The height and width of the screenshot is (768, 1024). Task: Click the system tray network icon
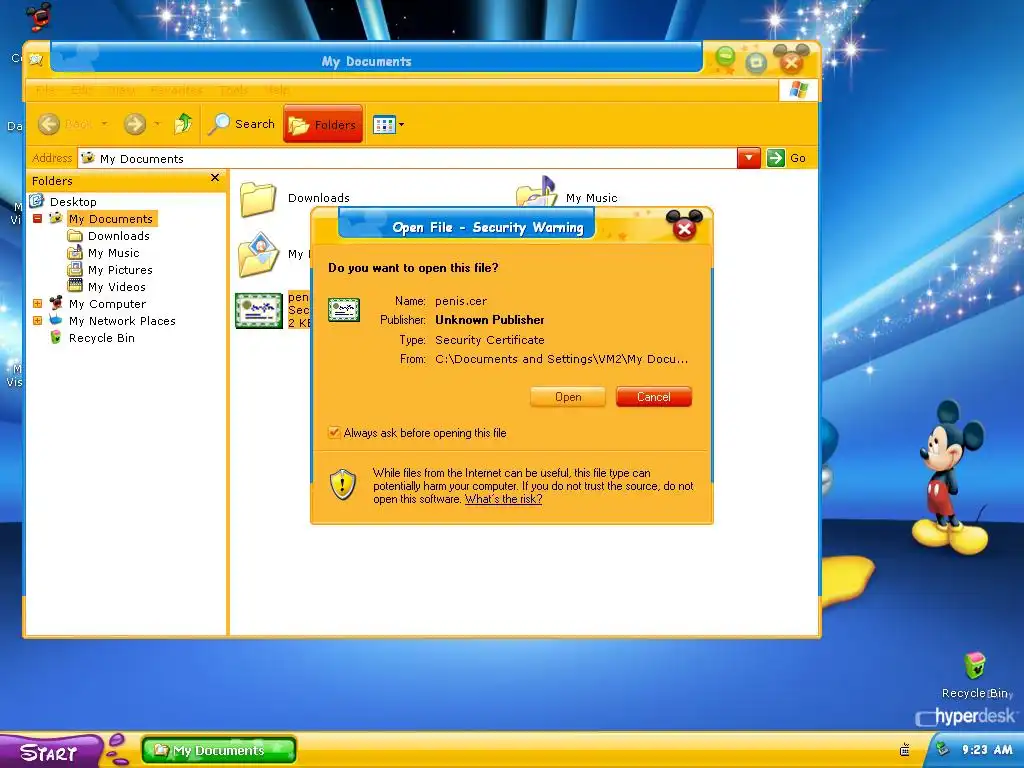pos(941,749)
